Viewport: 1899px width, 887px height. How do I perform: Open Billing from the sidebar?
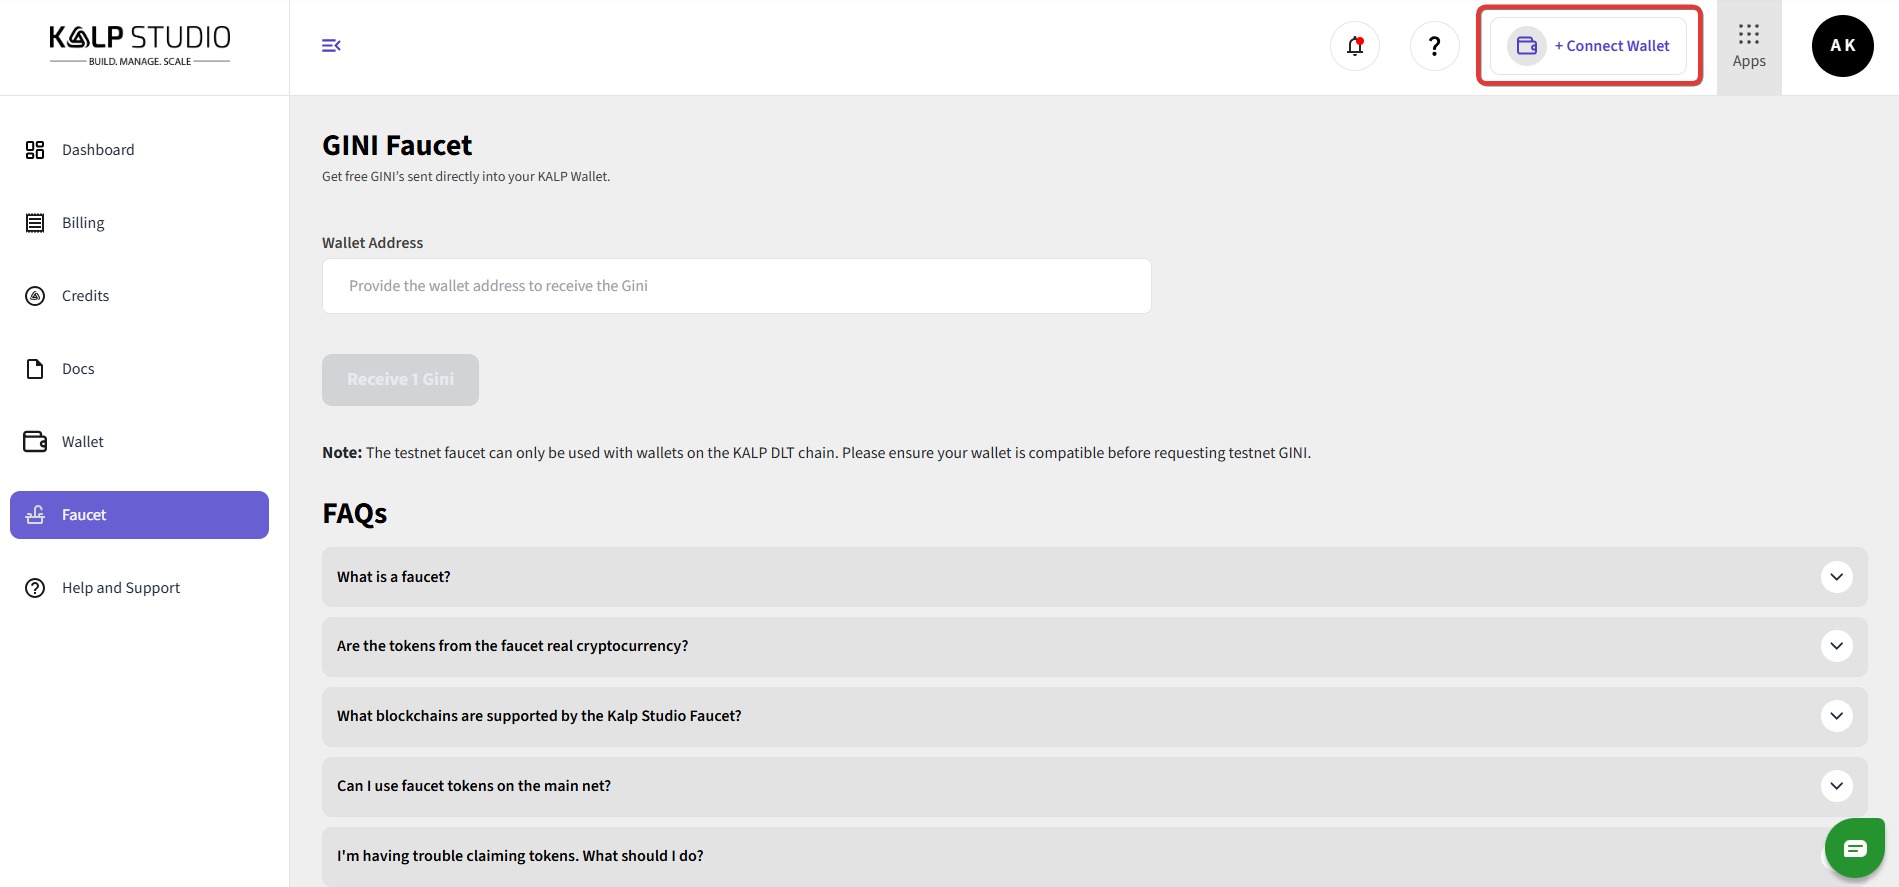83,223
